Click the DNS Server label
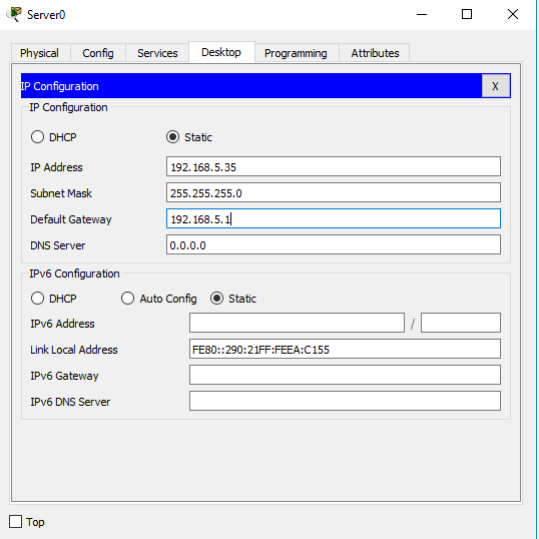The width and height of the screenshot is (539, 539). pos(57,245)
